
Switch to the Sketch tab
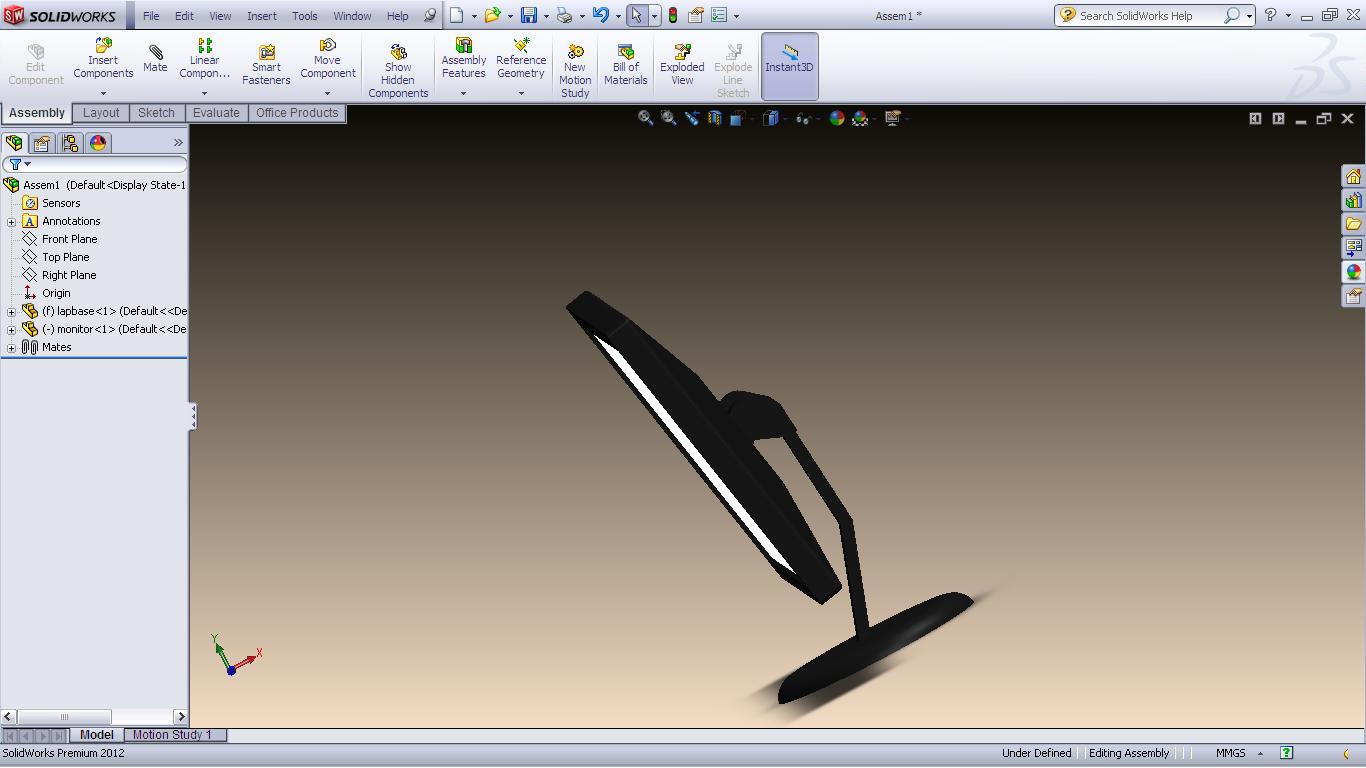coord(156,113)
